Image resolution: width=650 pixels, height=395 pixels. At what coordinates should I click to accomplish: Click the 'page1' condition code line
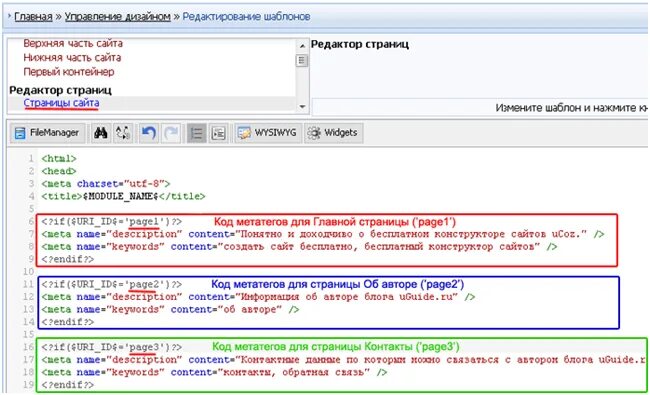pyautogui.click(x=112, y=222)
